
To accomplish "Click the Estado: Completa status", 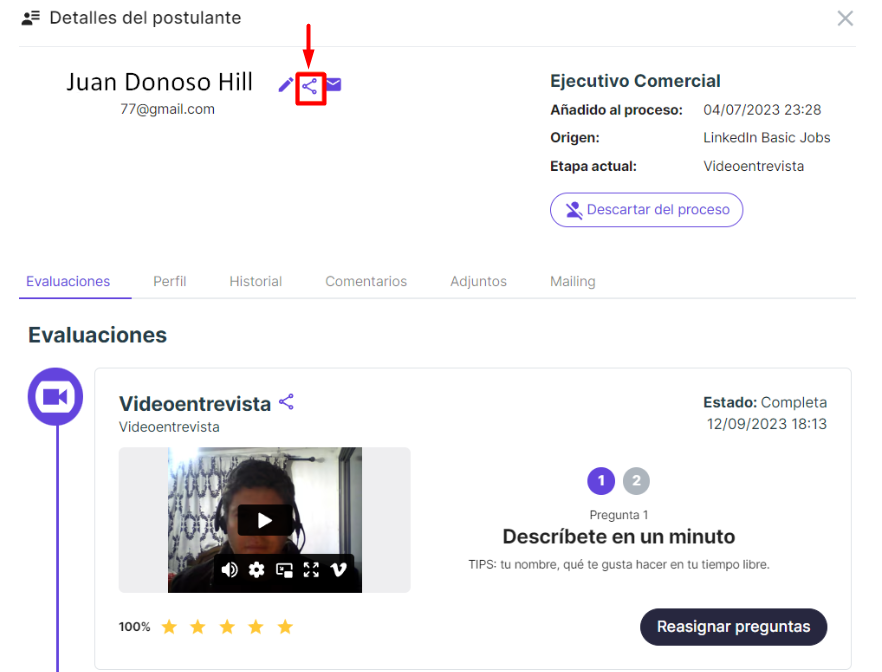I will point(765,403).
